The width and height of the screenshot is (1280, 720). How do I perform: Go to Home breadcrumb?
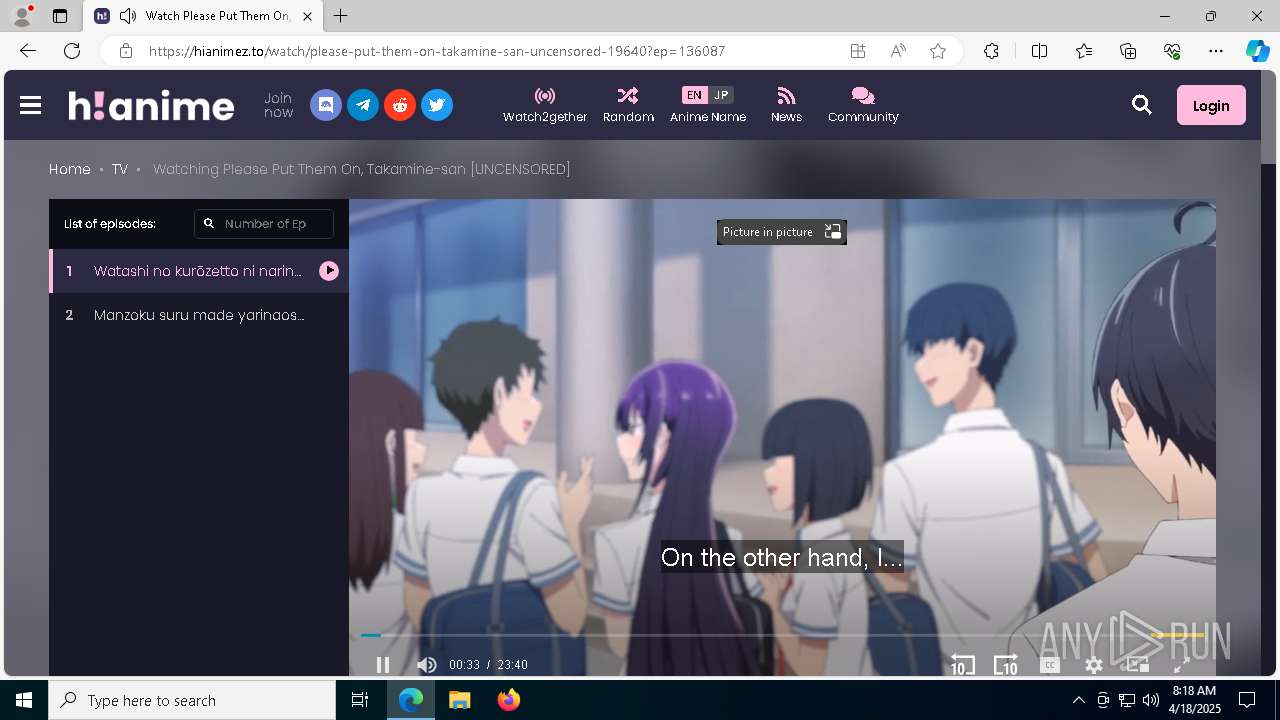(70, 169)
